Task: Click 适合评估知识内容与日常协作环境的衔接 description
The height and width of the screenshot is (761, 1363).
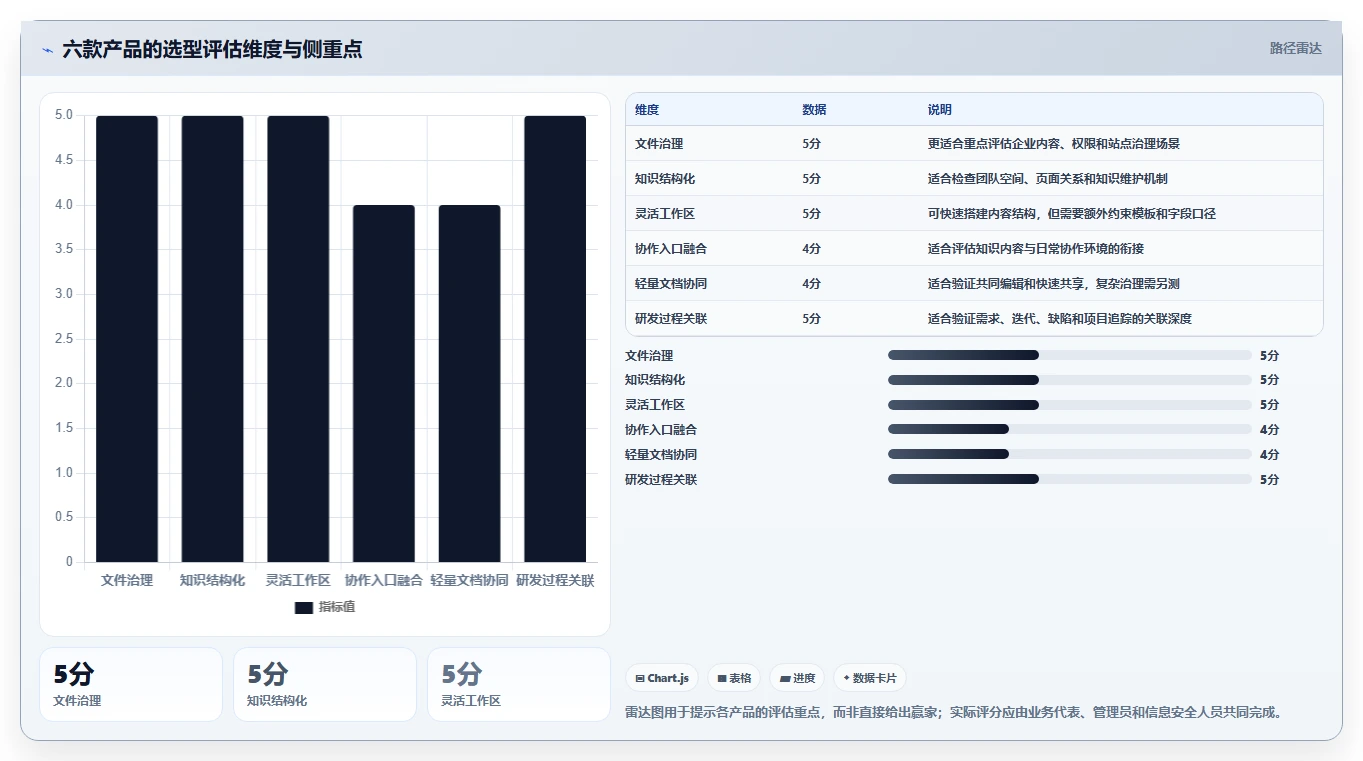Action: pos(1036,249)
